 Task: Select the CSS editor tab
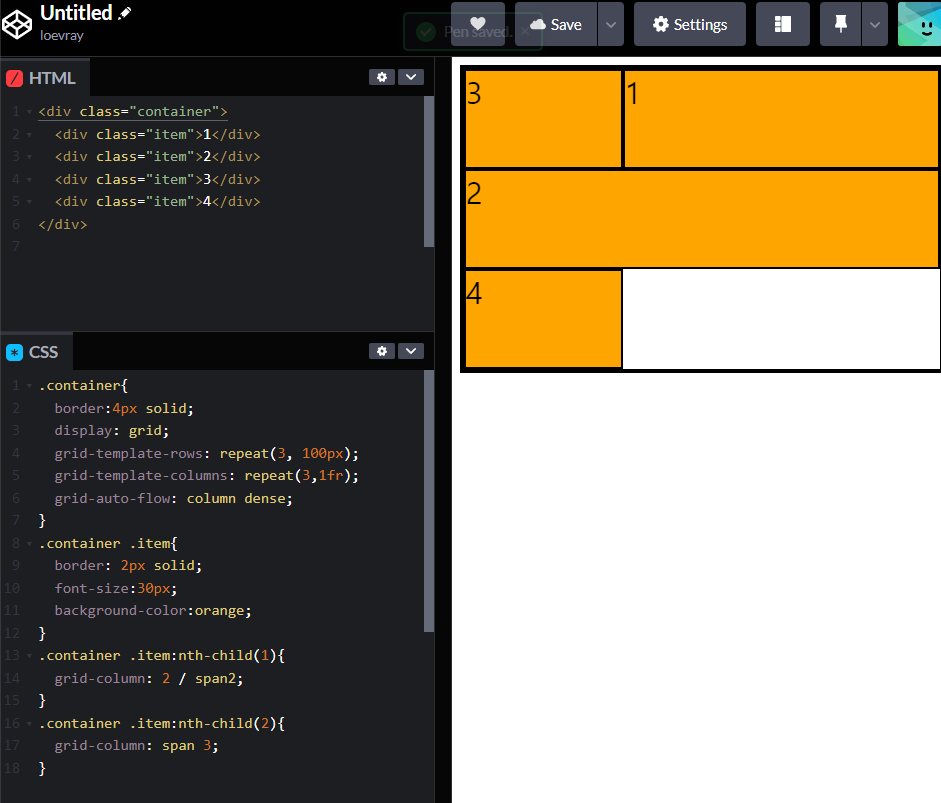(x=37, y=352)
